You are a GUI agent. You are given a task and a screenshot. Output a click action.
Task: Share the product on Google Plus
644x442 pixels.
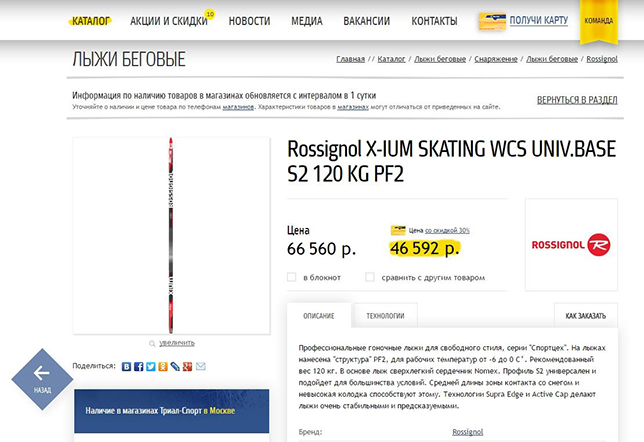[x=188, y=366]
